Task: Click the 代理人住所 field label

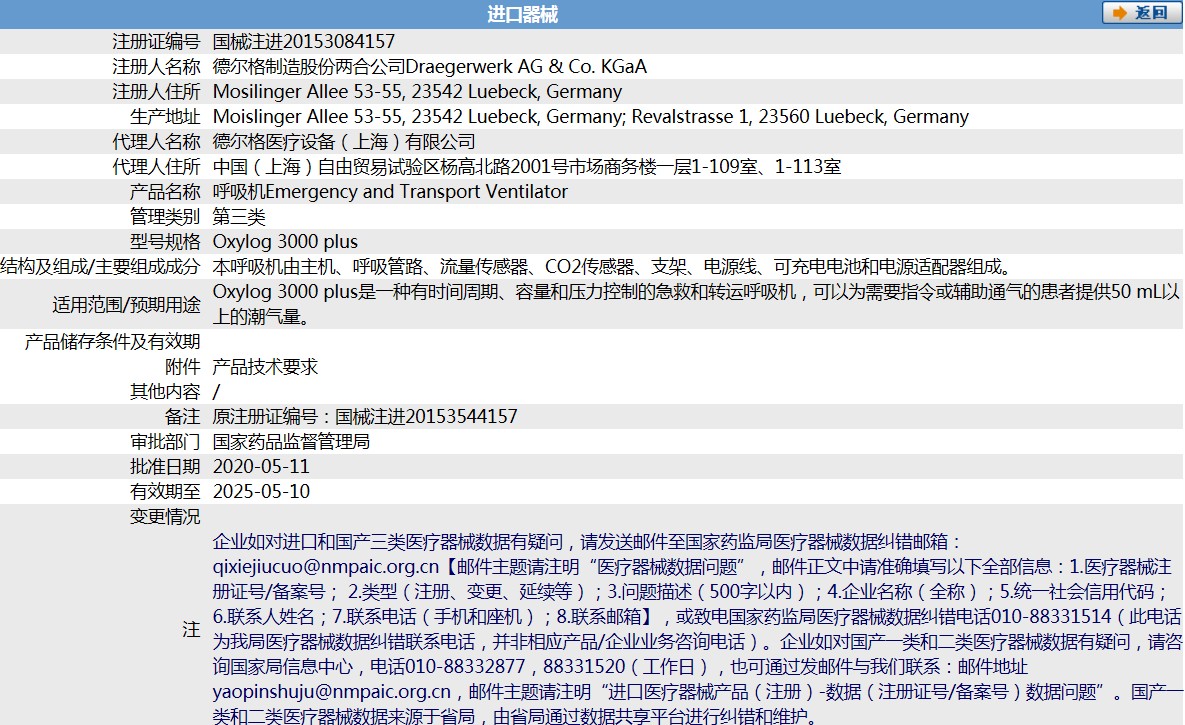Action: (156, 166)
